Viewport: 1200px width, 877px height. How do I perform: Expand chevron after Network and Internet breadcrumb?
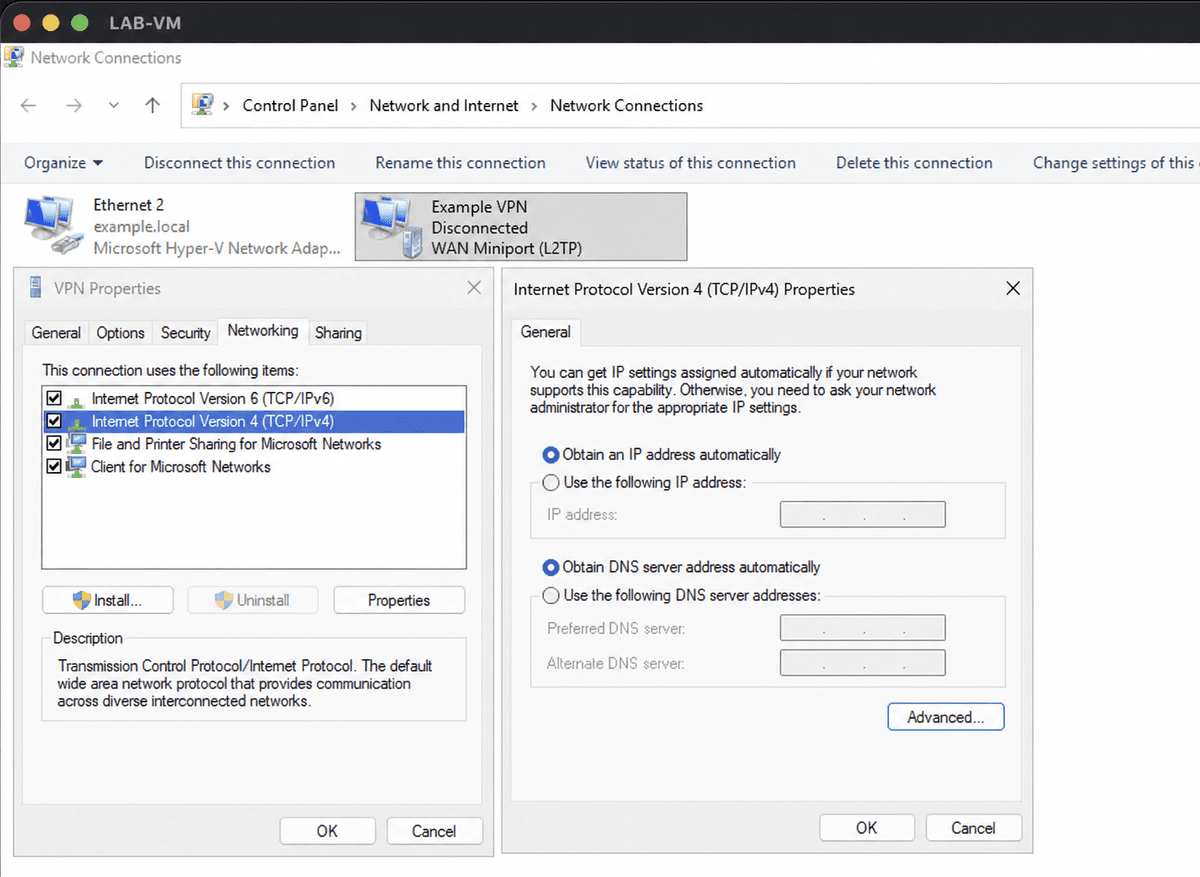click(x=534, y=105)
